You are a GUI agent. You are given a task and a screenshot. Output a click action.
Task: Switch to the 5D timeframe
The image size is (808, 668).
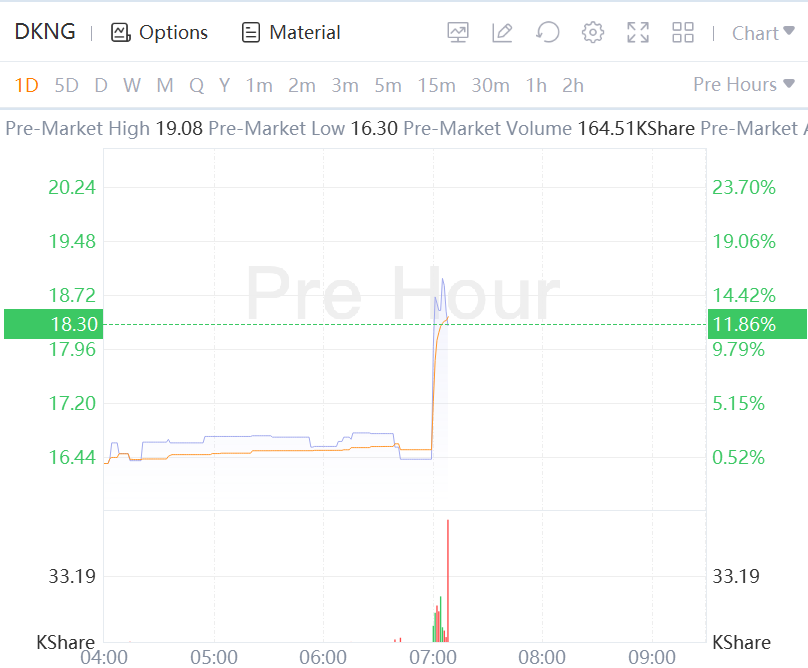click(66, 86)
